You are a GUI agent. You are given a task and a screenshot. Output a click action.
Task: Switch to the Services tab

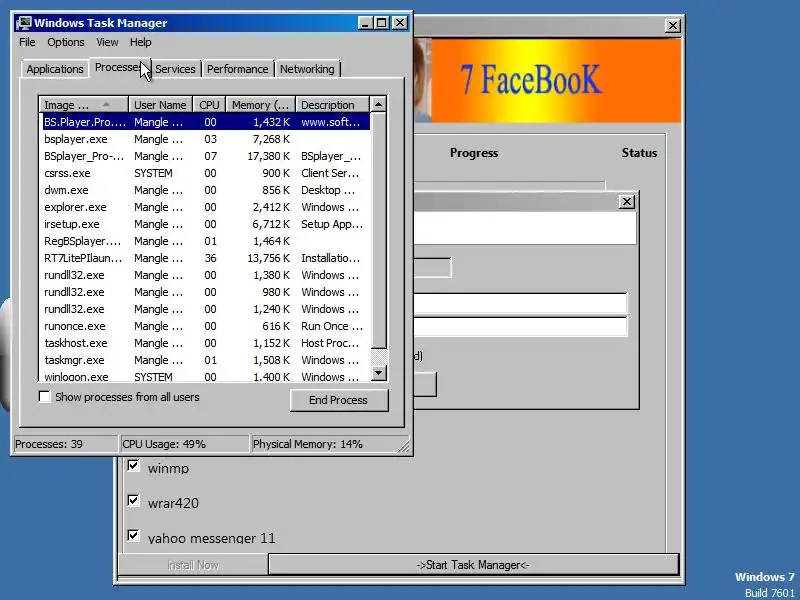pyautogui.click(x=176, y=69)
